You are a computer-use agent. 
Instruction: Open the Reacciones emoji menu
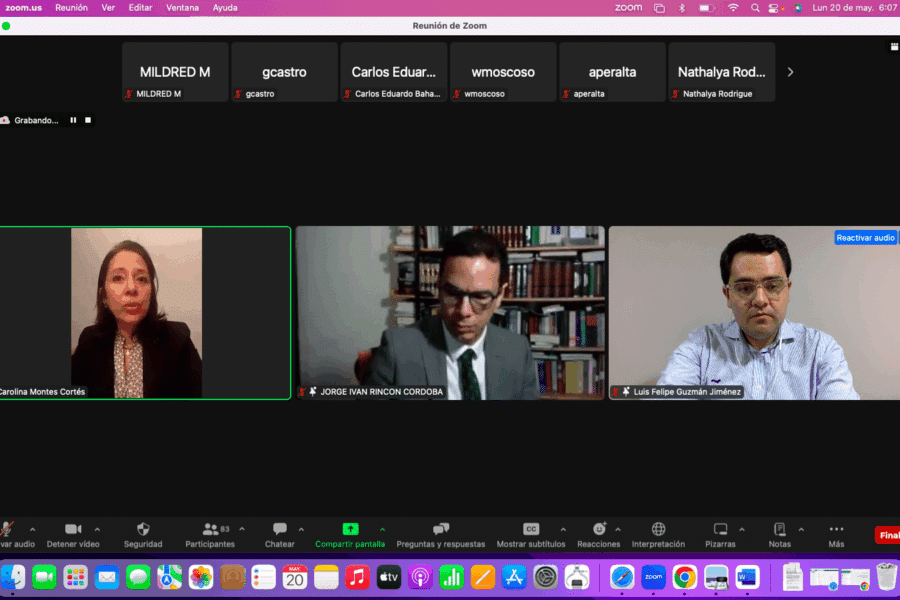[599, 530]
